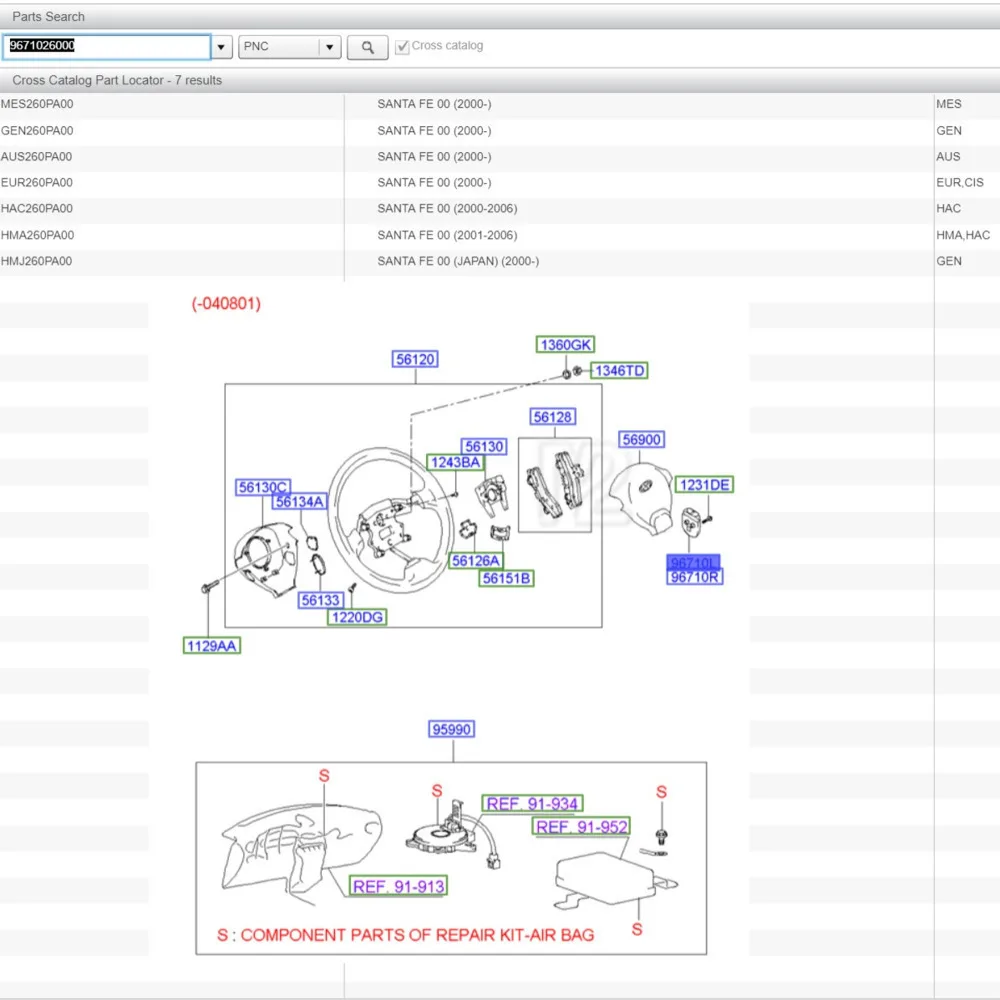The width and height of the screenshot is (1000, 1000).
Task: Open REF. 91-952 reference link
Action: tap(581, 827)
